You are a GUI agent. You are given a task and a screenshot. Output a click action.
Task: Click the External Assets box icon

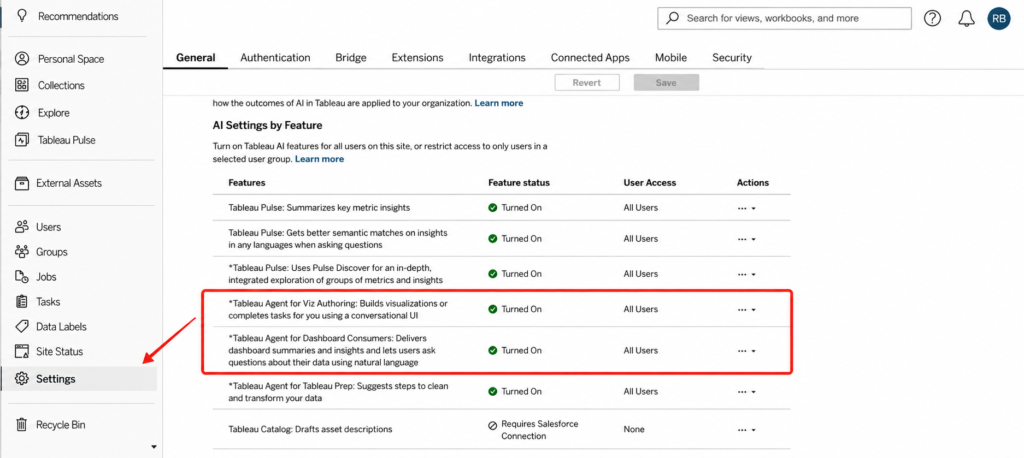coord(22,183)
